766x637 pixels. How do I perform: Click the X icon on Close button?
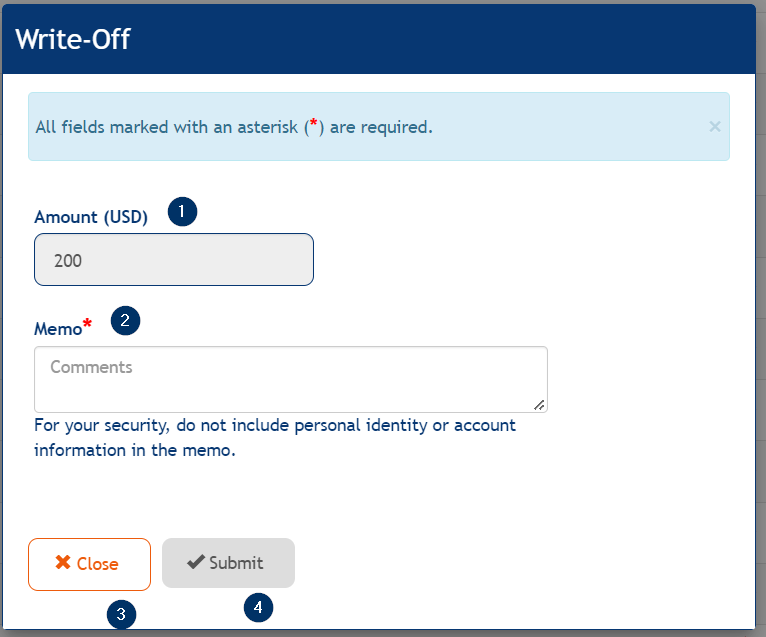(x=62, y=563)
